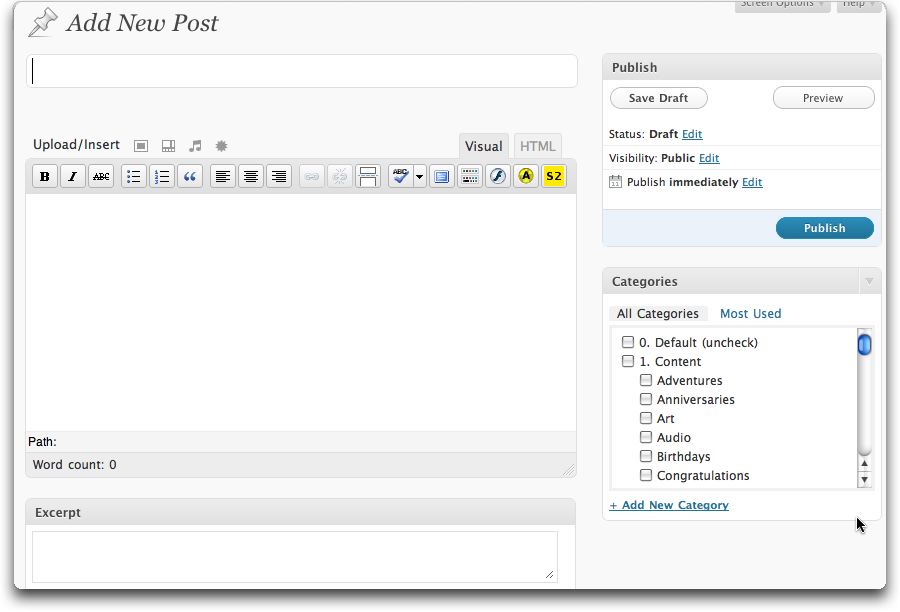Center-align text with the toolbar icon
The image size is (900, 612).
tap(251, 177)
